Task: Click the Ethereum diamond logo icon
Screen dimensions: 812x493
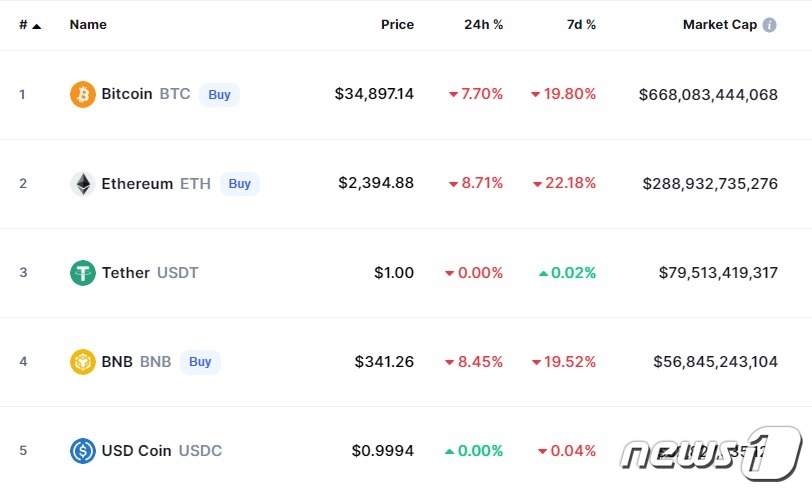Action: pos(82,183)
